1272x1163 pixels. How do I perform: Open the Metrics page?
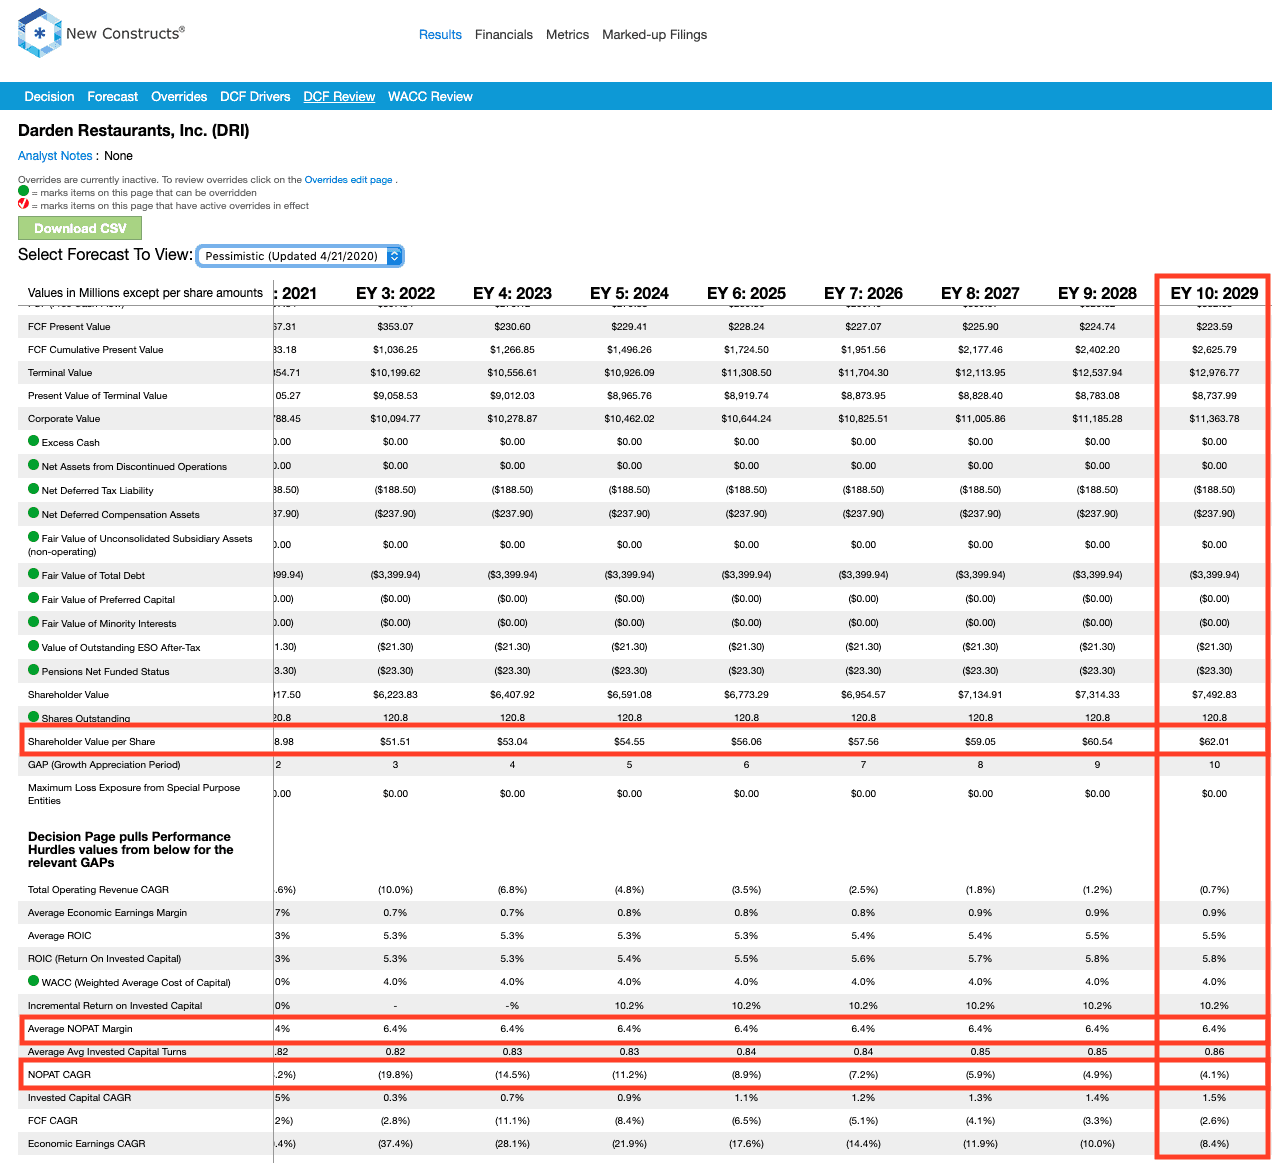567,34
